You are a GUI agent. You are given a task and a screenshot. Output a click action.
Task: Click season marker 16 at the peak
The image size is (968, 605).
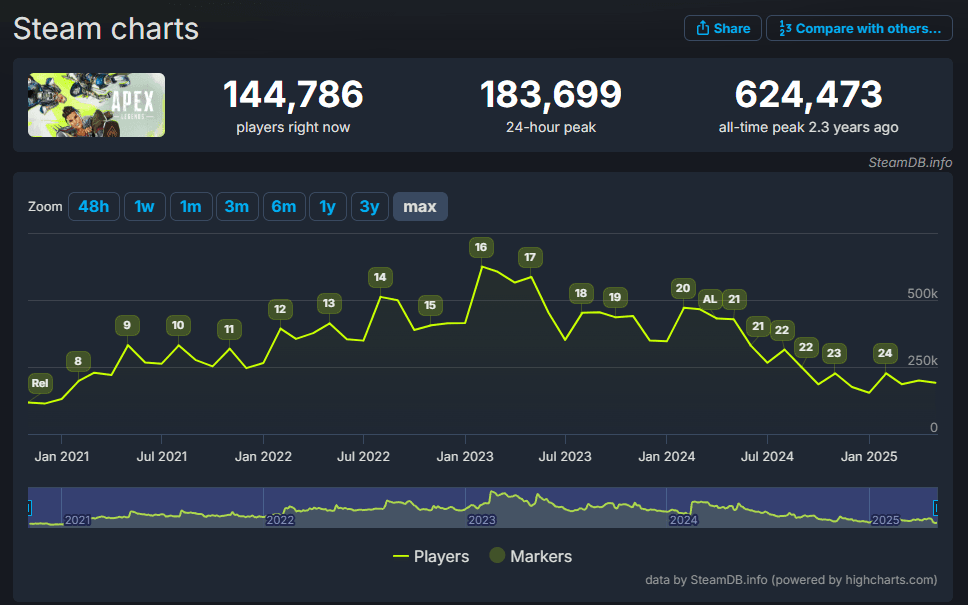point(481,248)
